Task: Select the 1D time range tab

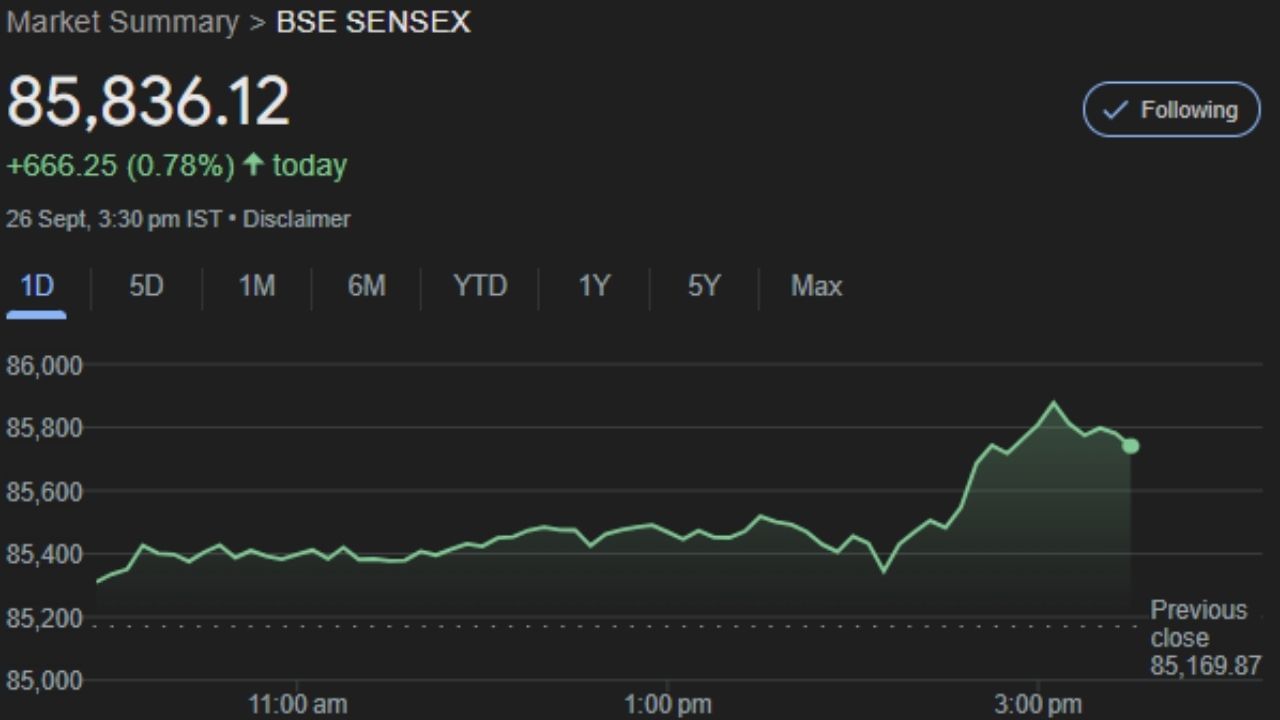Action: pos(36,287)
